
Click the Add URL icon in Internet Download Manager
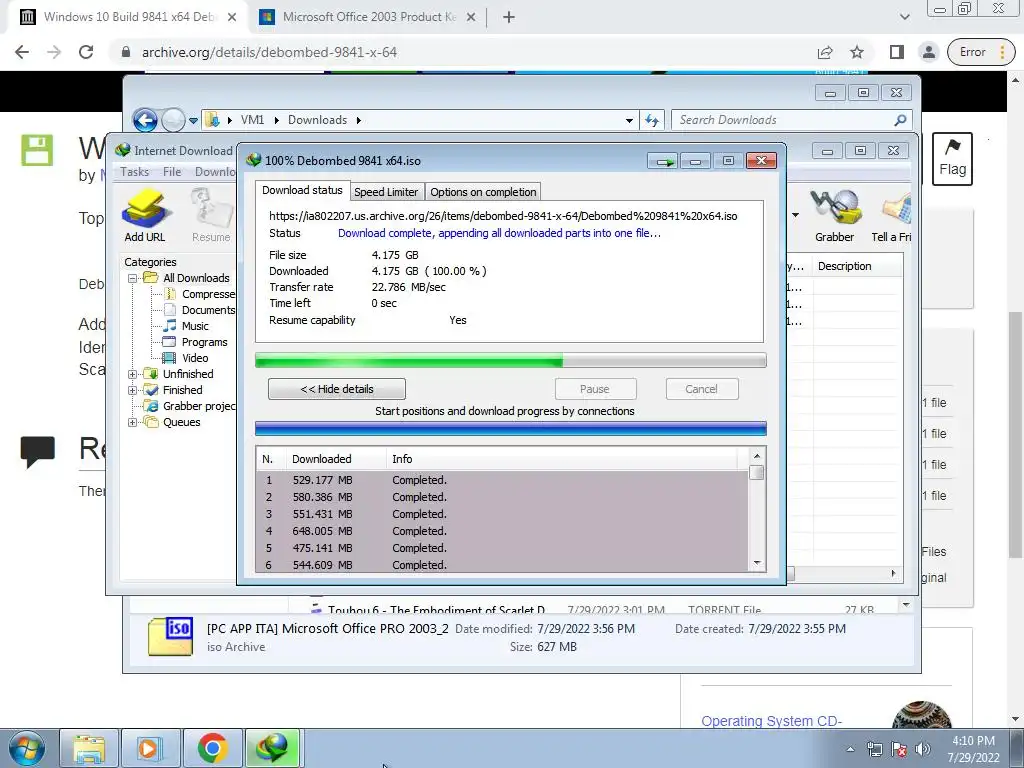pos(145,216)
